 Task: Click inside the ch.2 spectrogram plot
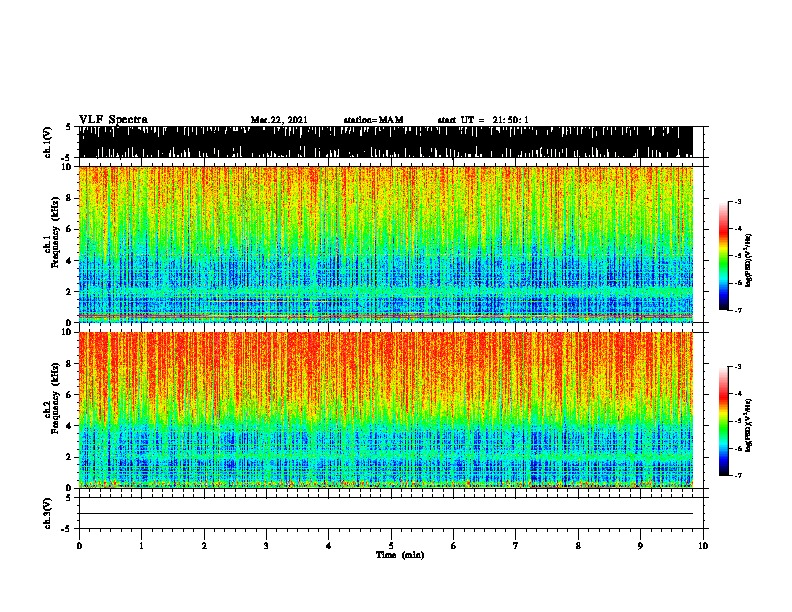(x=385, y=410)
